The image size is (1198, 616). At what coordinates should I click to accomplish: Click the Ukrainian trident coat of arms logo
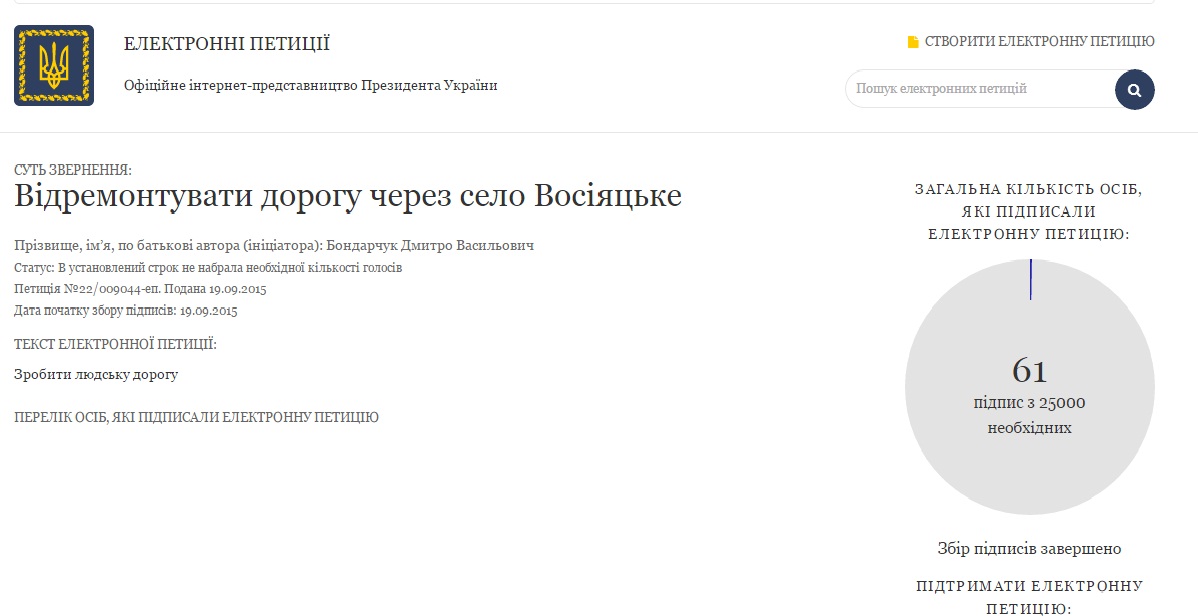click(x=54, y=66)
